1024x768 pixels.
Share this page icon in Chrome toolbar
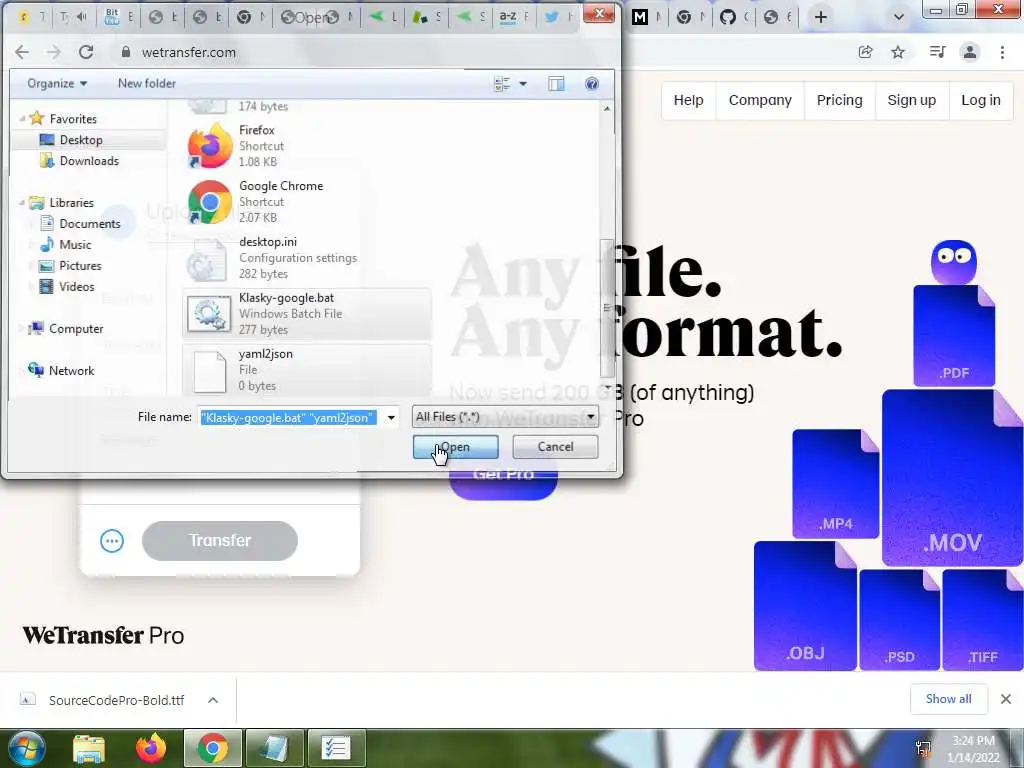[x=866, y=52]
